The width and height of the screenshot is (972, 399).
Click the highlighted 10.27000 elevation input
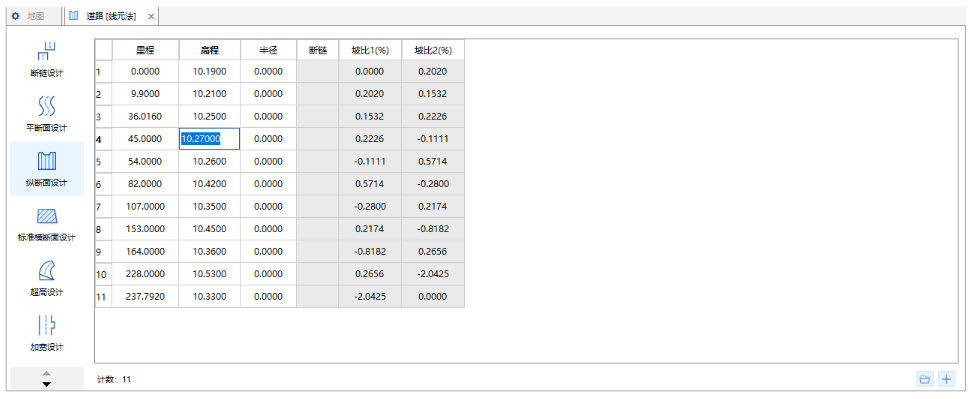(x=210, y=139)
